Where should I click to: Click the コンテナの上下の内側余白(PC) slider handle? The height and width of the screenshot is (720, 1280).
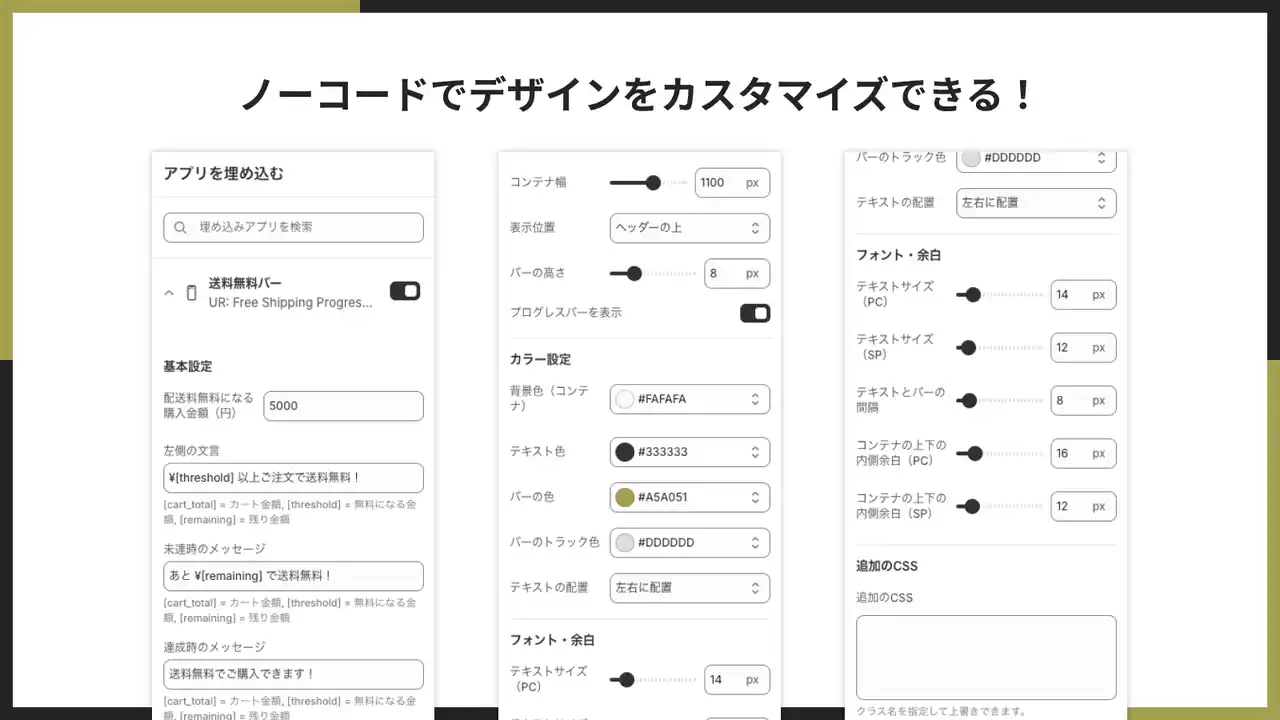coord(975,454)
